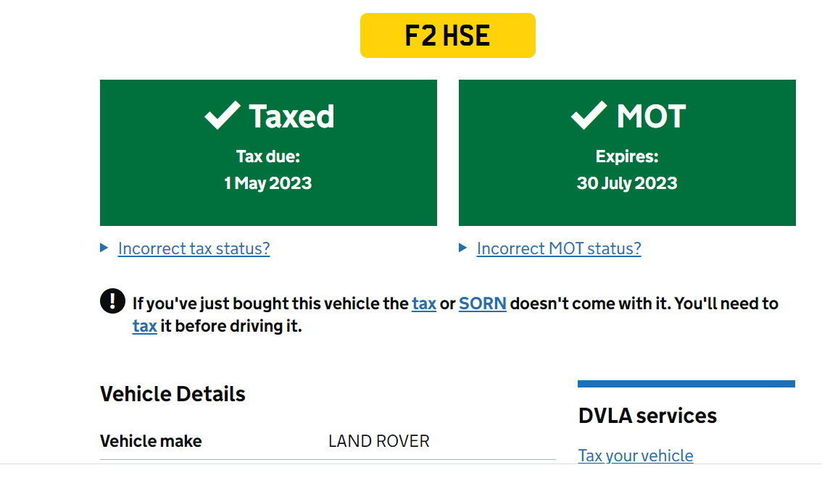Viewport: 822px width, 499px height.
Task: Click the Tax due 1 May 2023 text
Action: click(268, 170)
